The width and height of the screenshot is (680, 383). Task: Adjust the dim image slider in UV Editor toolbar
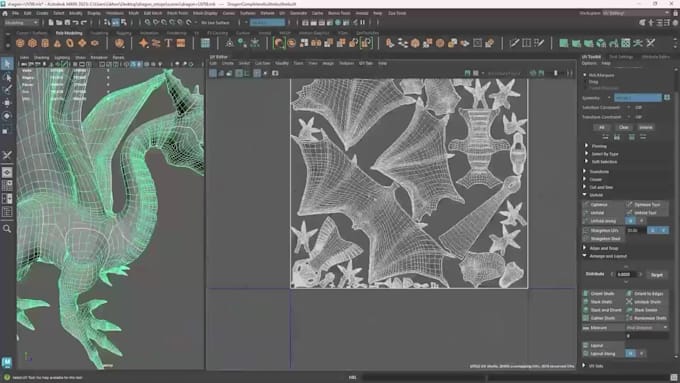click(x=555, y=73)
